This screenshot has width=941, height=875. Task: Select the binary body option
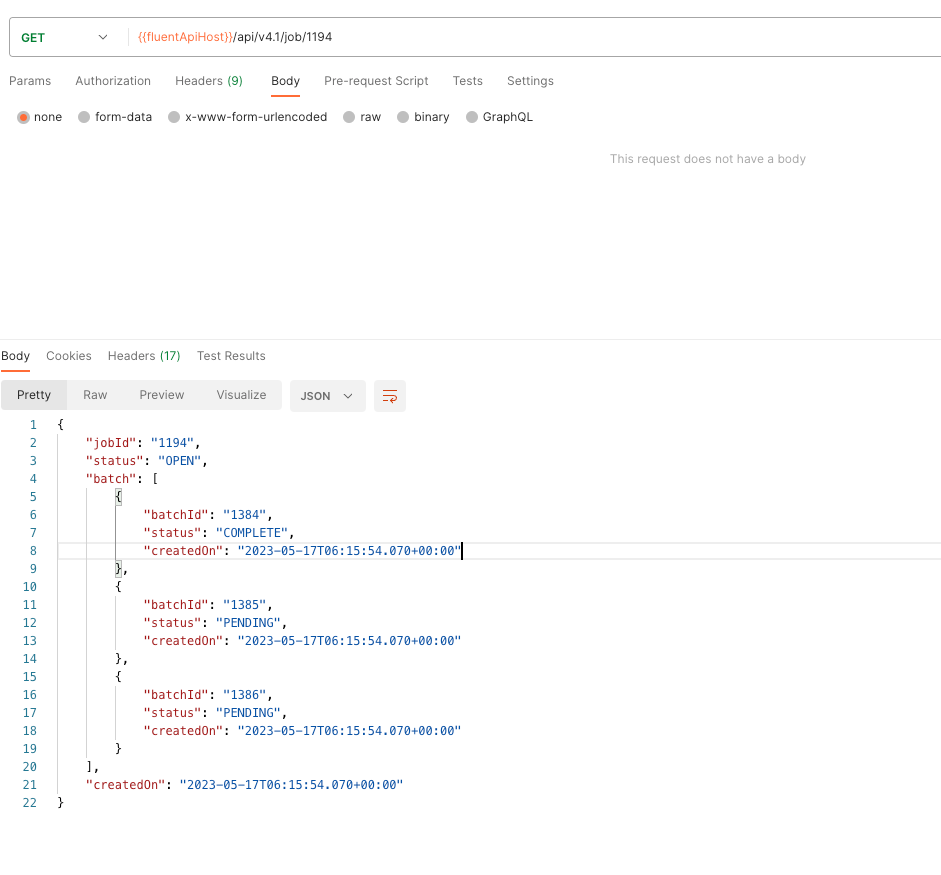point(403,117)
